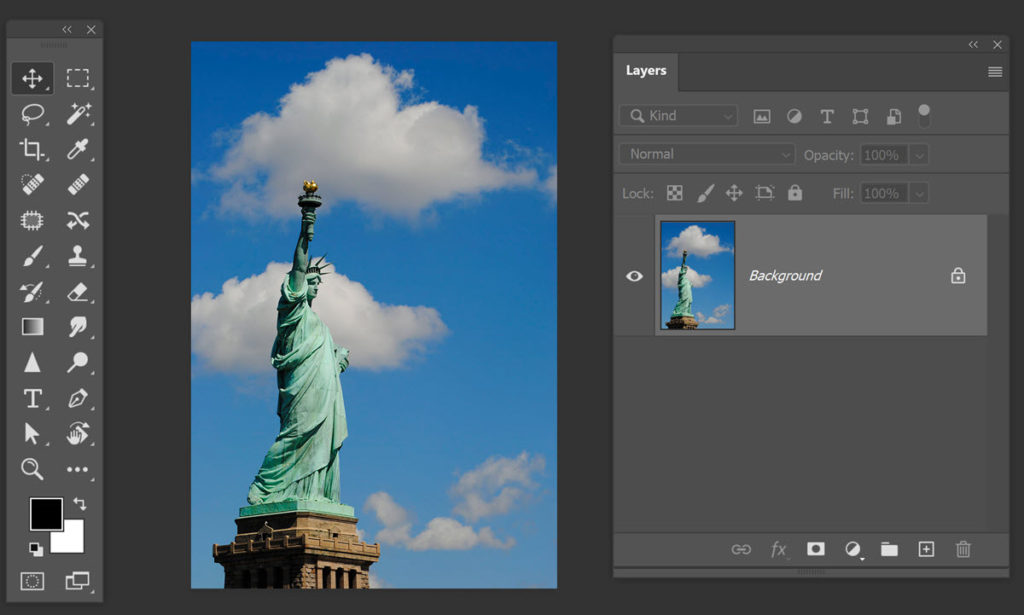Screen dimensions: 1024x615
Task: Select the Patch tool
Action: (x=32, y=221)
